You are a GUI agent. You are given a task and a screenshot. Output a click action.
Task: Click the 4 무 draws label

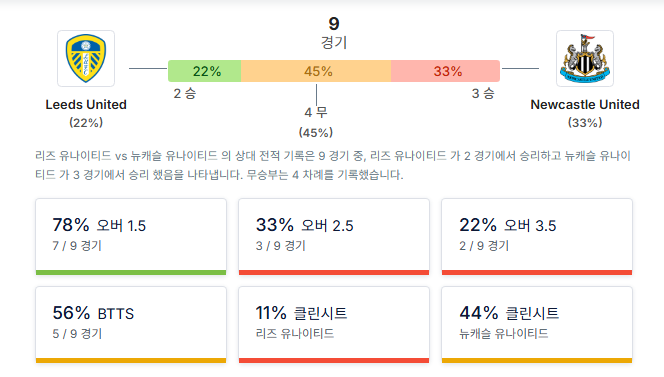[x=316, y=112]
